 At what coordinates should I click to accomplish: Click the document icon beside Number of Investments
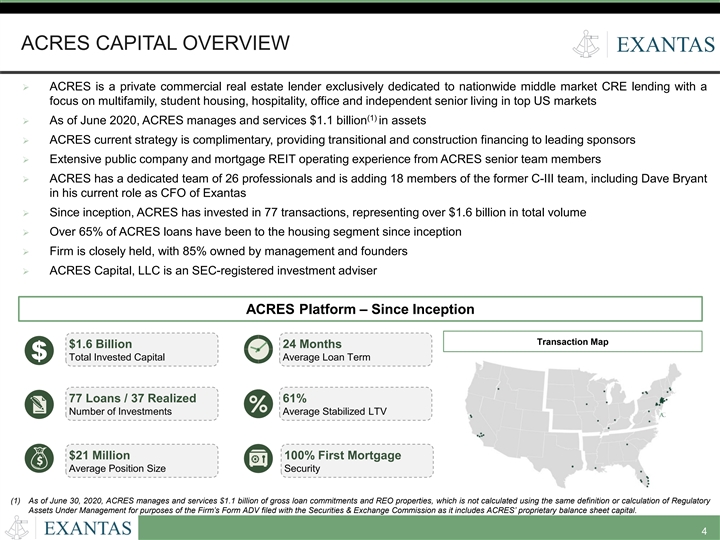pos(39,404)
